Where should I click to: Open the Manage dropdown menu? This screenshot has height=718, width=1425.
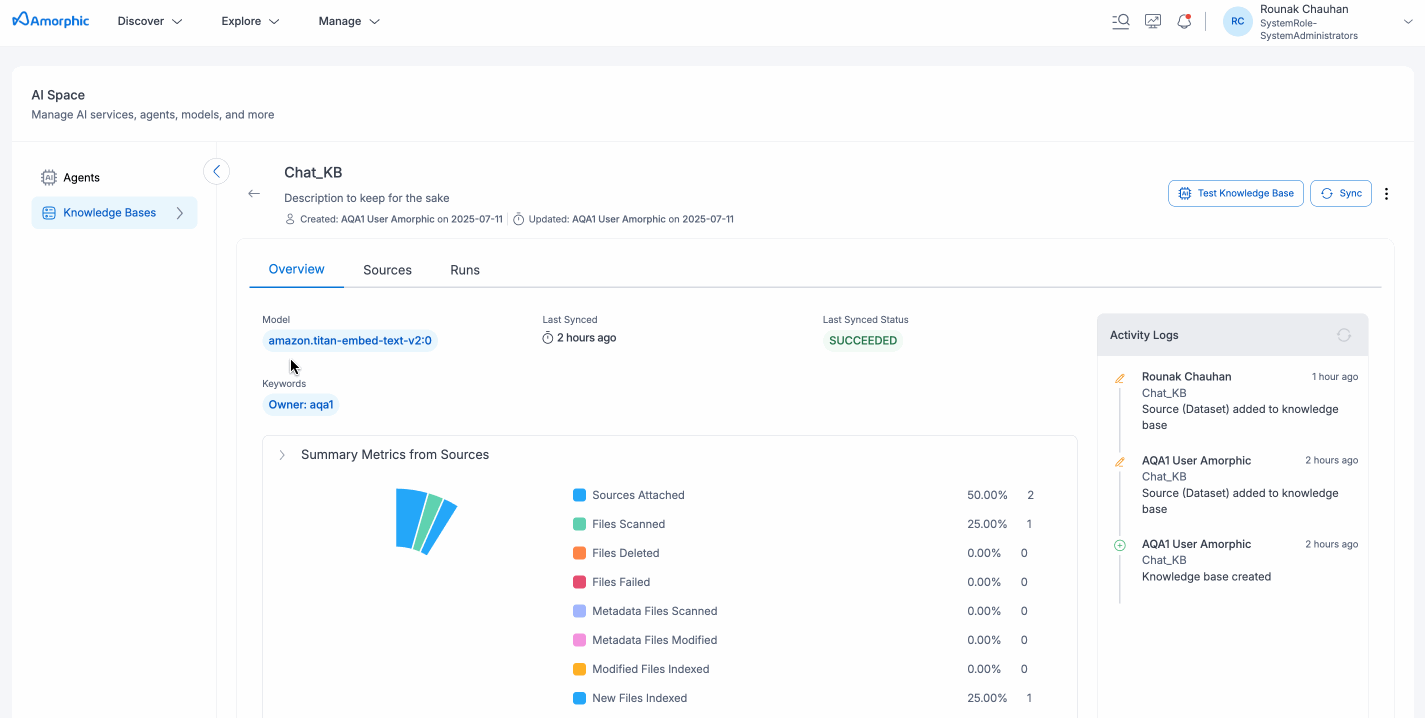(349, 21)
